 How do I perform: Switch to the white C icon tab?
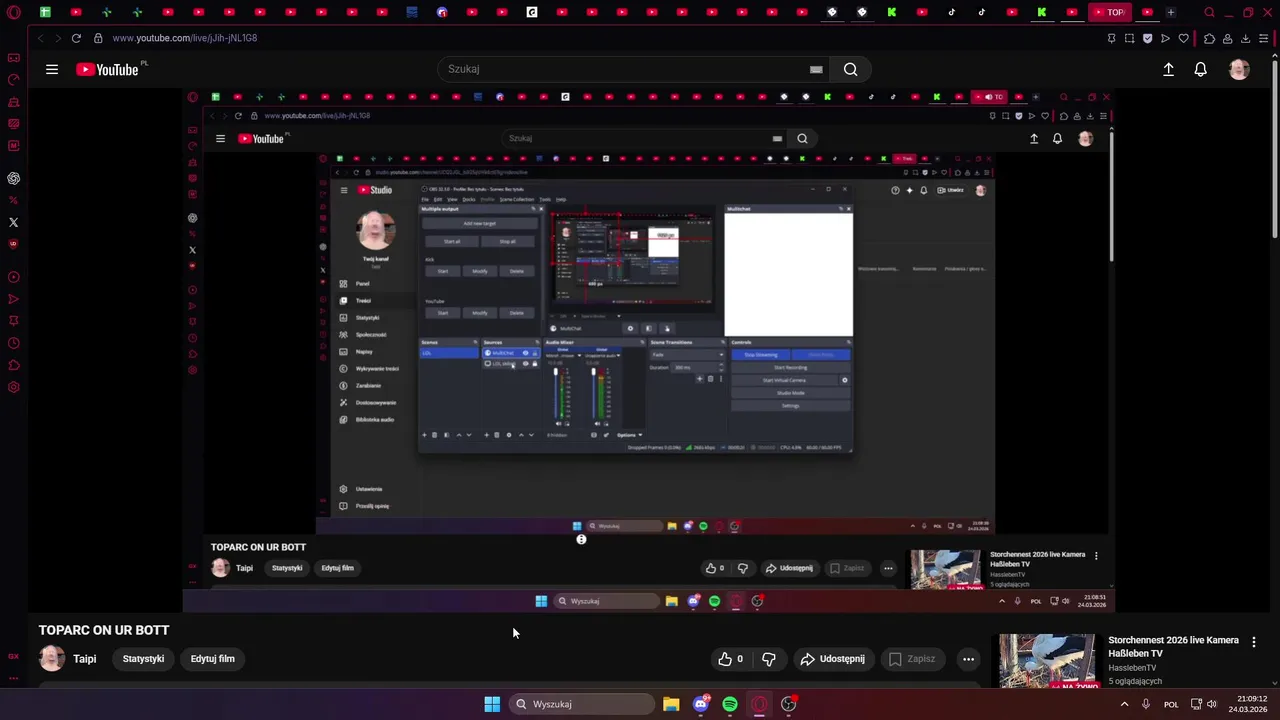coord(532,13)
